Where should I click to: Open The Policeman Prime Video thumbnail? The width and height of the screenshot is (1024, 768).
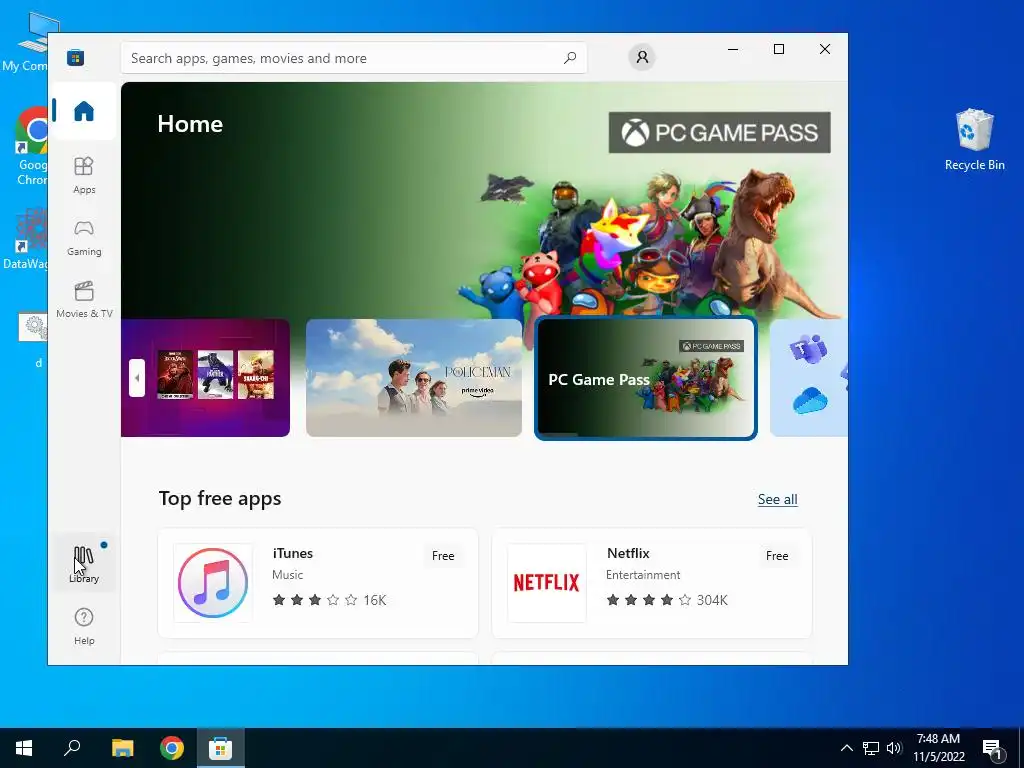414,377
